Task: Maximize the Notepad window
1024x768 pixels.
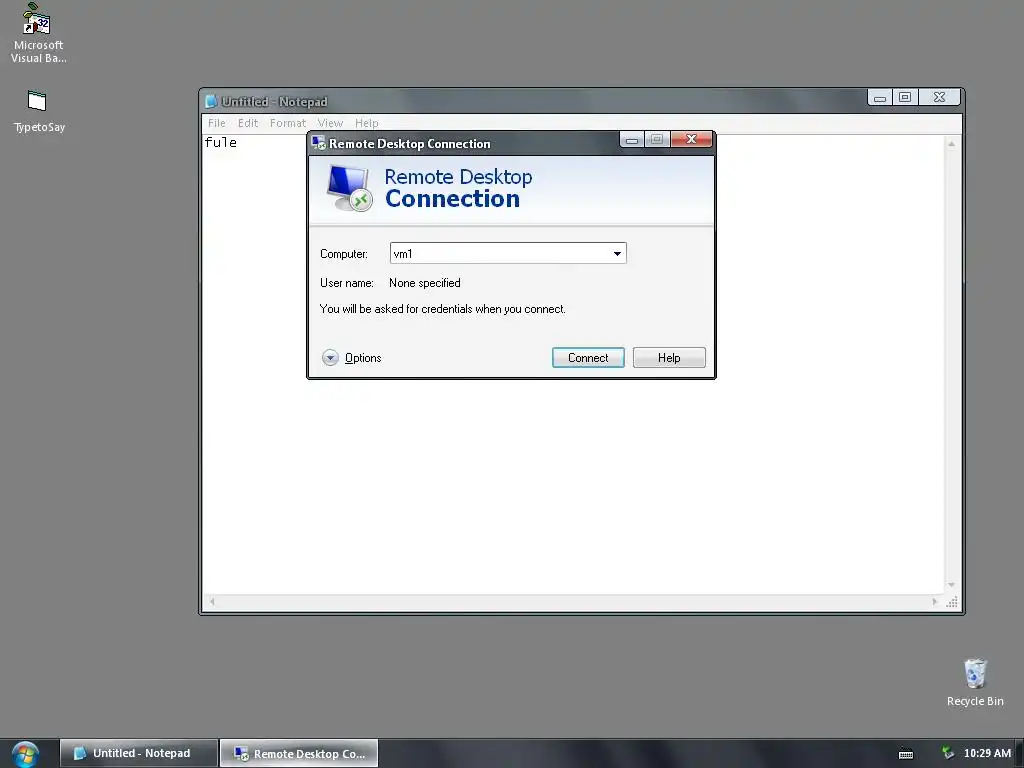Action: 905,97
